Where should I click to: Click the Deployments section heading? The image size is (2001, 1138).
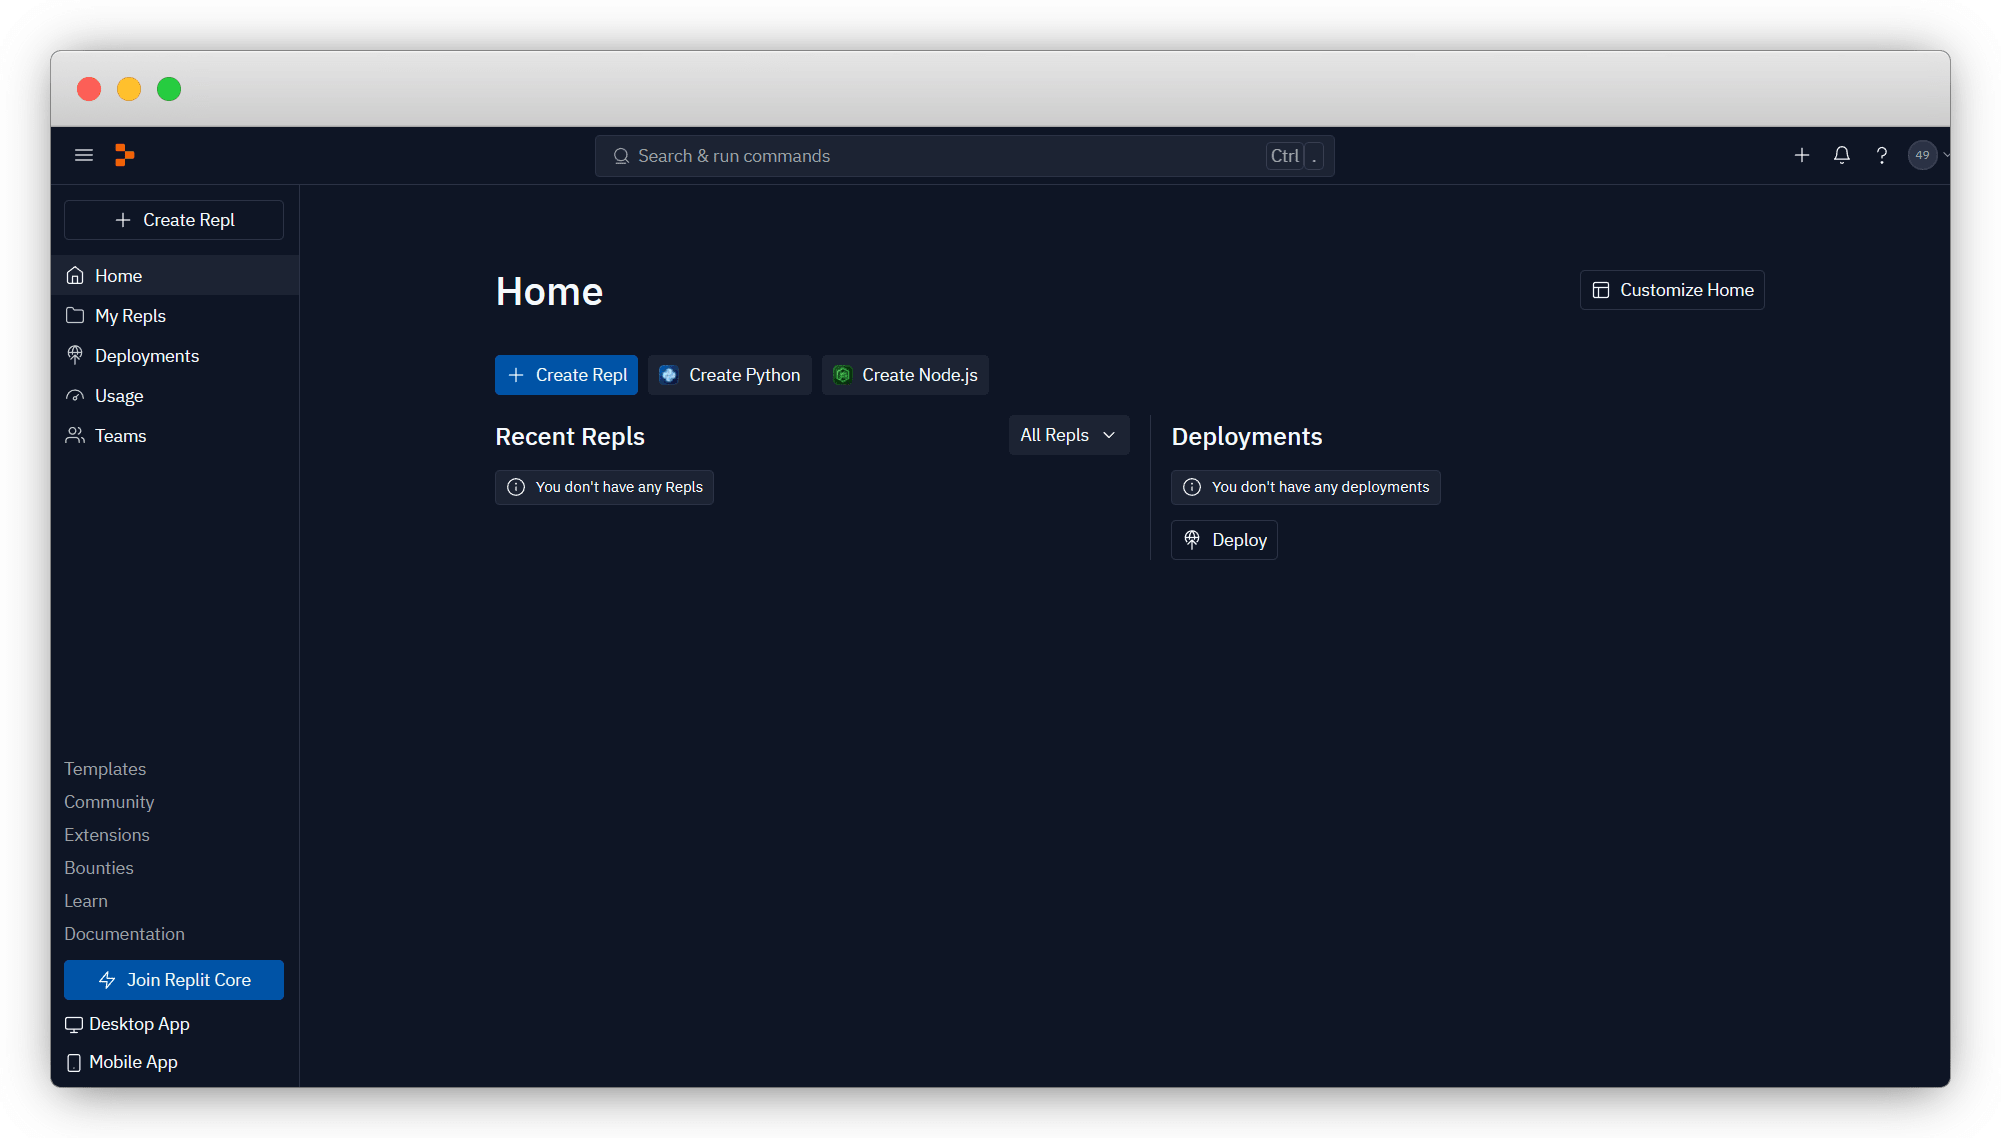coord(1247,437)
